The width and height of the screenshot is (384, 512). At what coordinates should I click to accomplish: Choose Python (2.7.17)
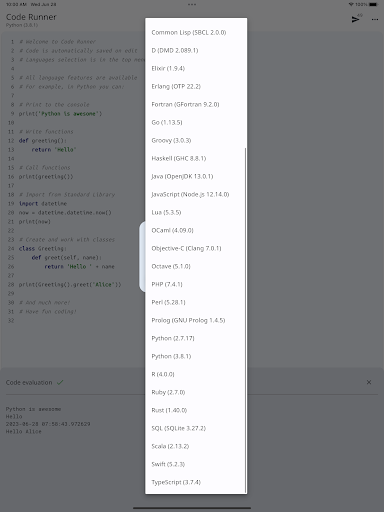tap(196, 338)
